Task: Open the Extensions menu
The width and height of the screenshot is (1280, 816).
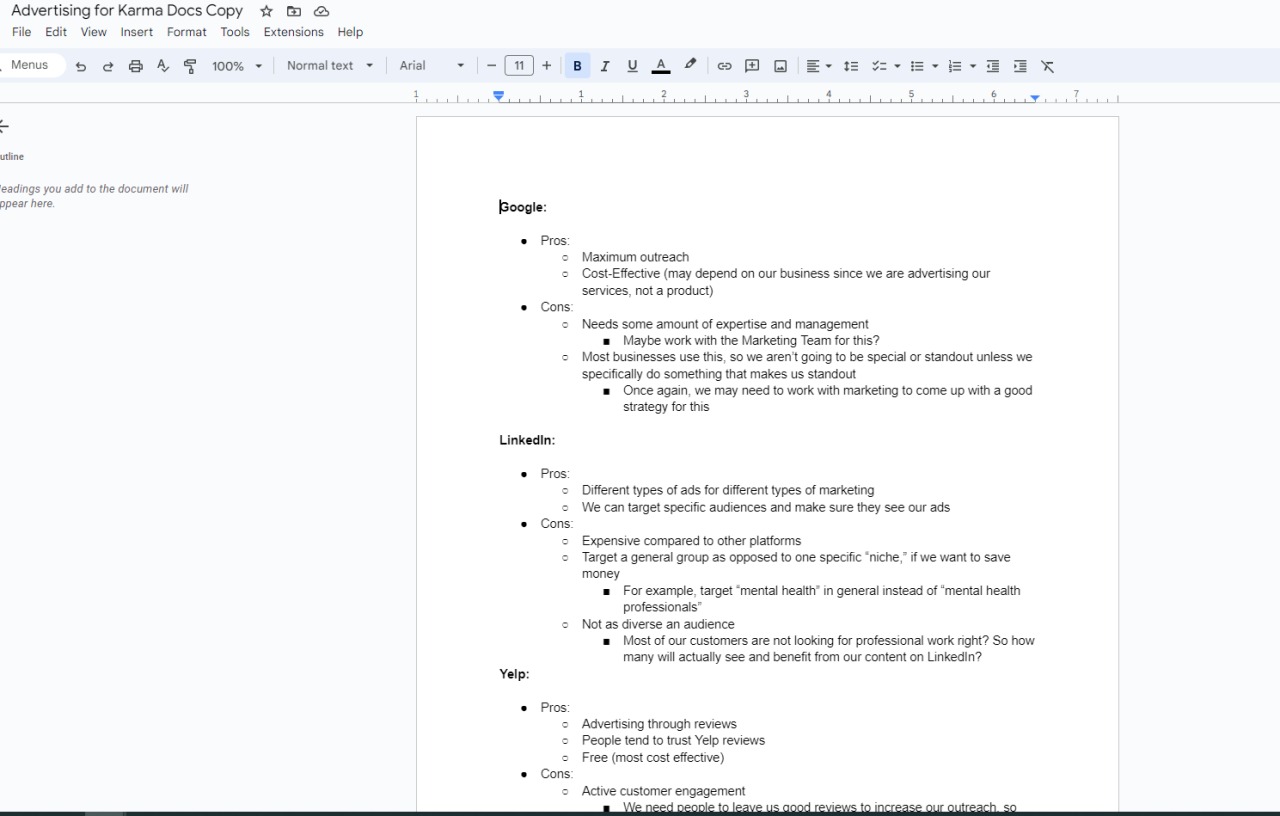Action: [294, 32]
